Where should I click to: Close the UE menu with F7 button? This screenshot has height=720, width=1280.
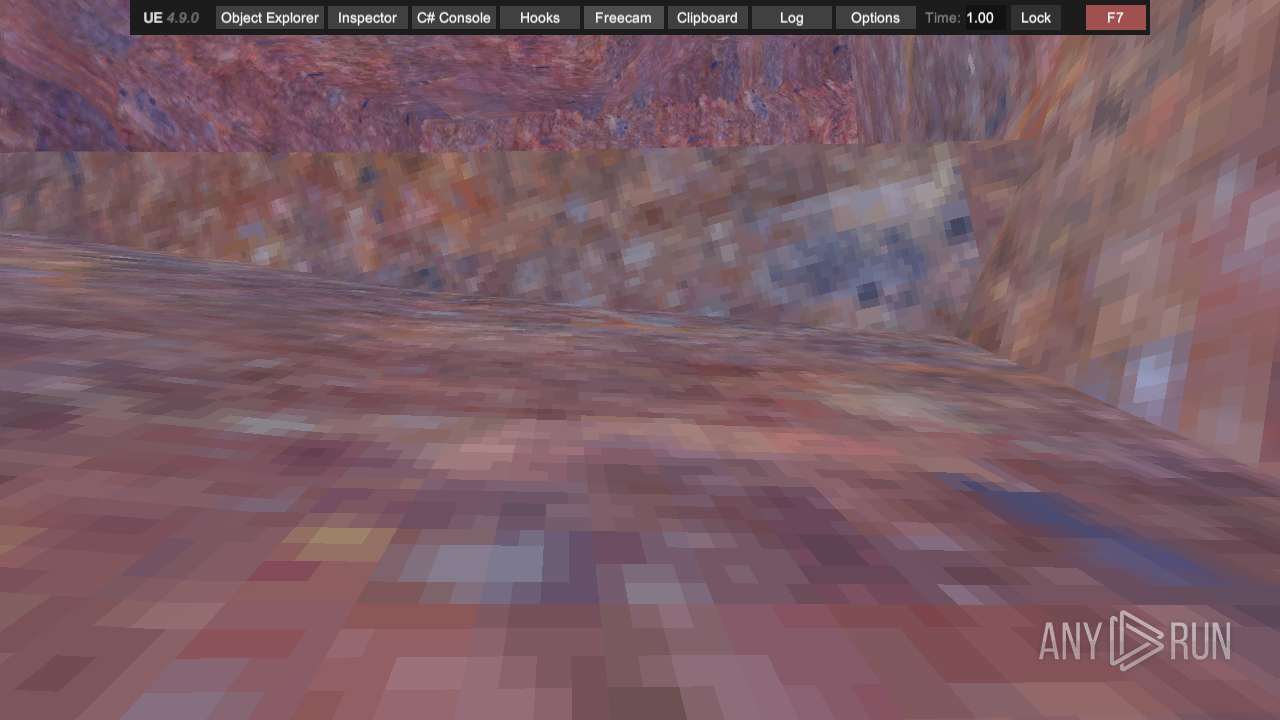point(1115,18)
